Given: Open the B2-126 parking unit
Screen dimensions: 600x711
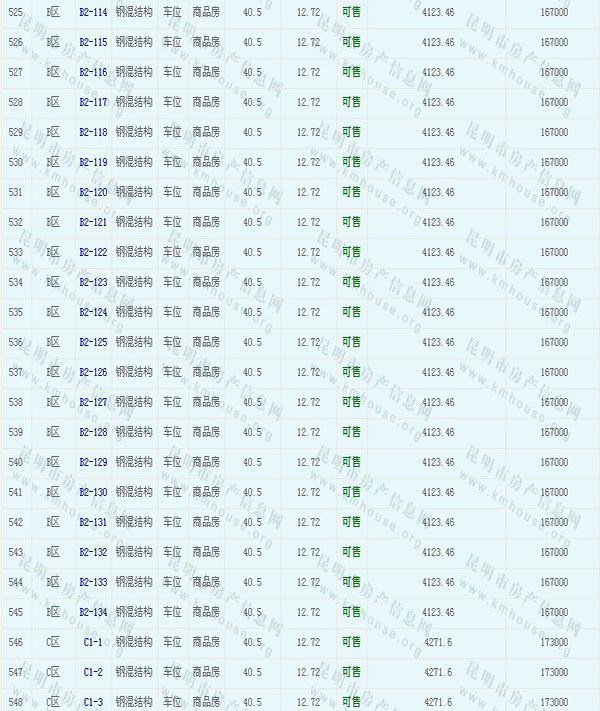Looking at the screenshot, I should (93, 372).
